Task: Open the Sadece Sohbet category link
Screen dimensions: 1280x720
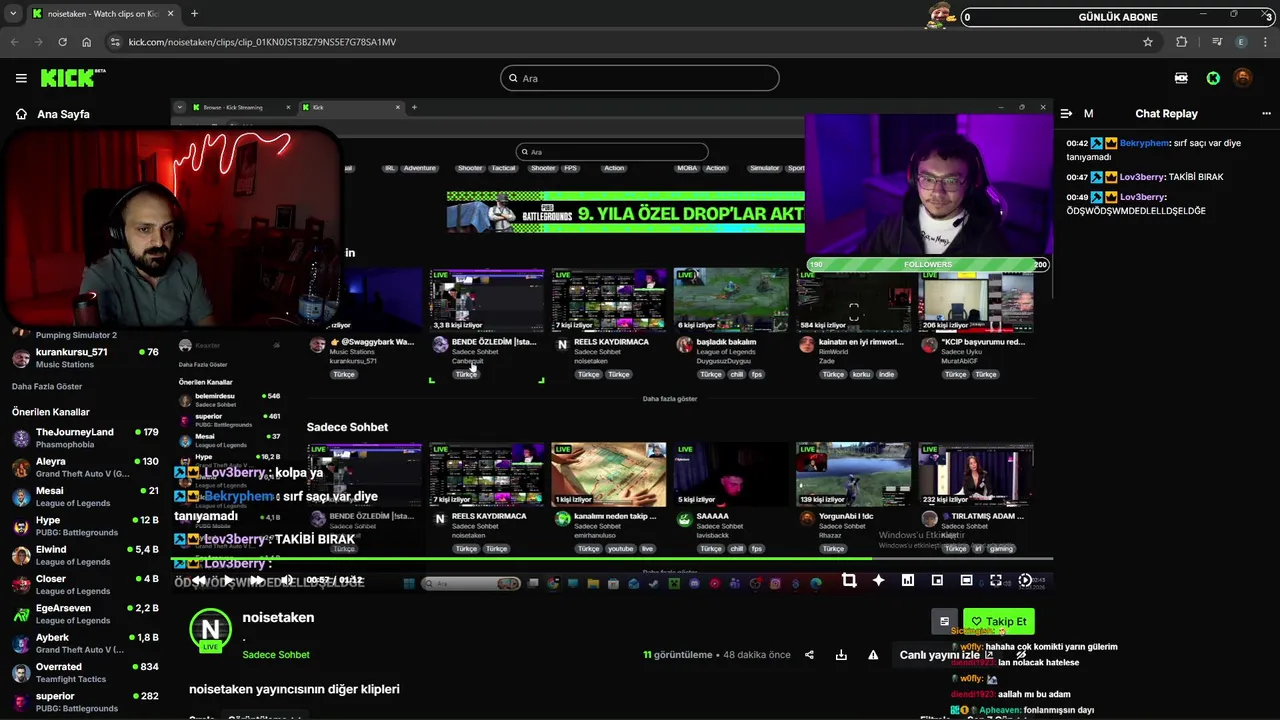Action: tap(276, 655)
